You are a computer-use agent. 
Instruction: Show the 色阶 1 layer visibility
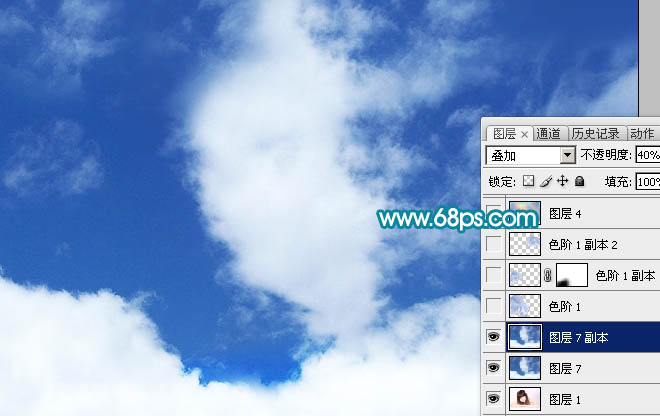click(494, 306)
